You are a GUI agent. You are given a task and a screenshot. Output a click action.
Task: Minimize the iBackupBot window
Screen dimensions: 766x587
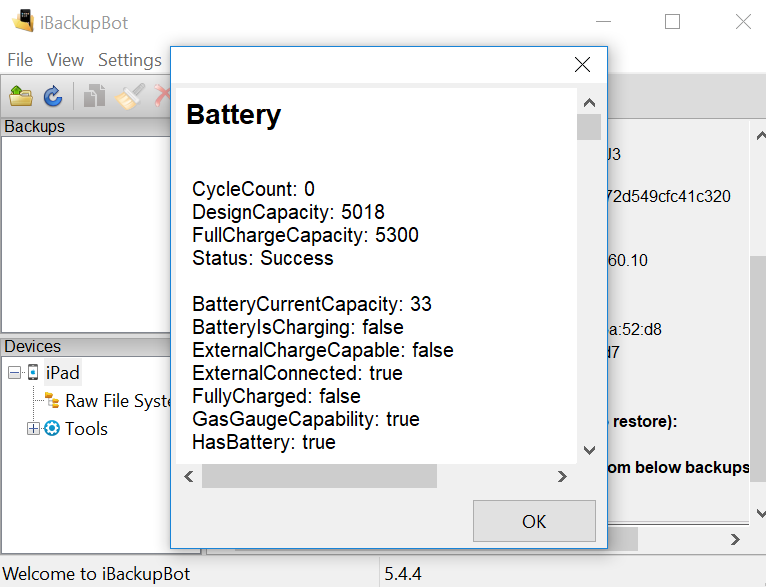[x=603, y=21]
